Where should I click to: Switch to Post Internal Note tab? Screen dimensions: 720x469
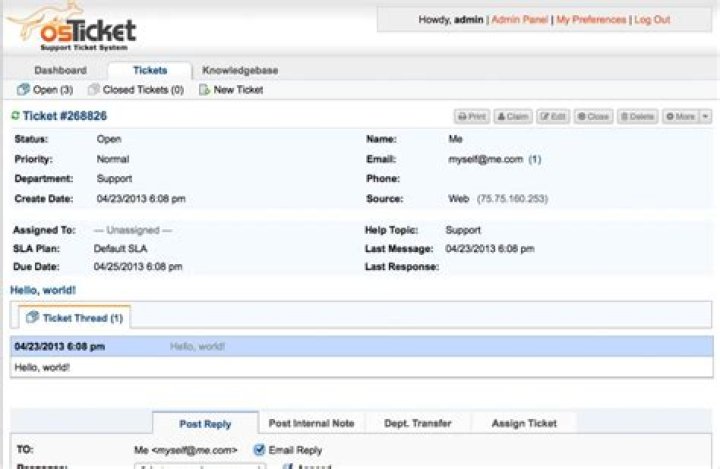coord(311,423)
